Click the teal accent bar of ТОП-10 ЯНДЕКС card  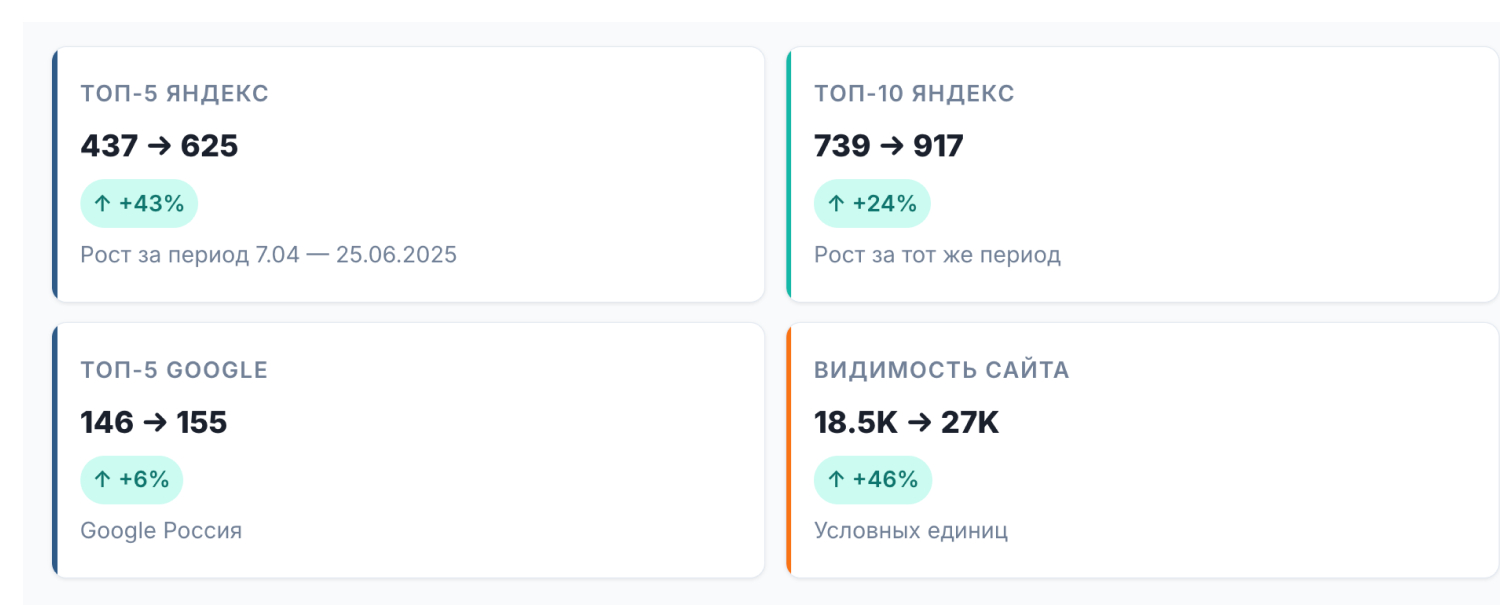789,174
